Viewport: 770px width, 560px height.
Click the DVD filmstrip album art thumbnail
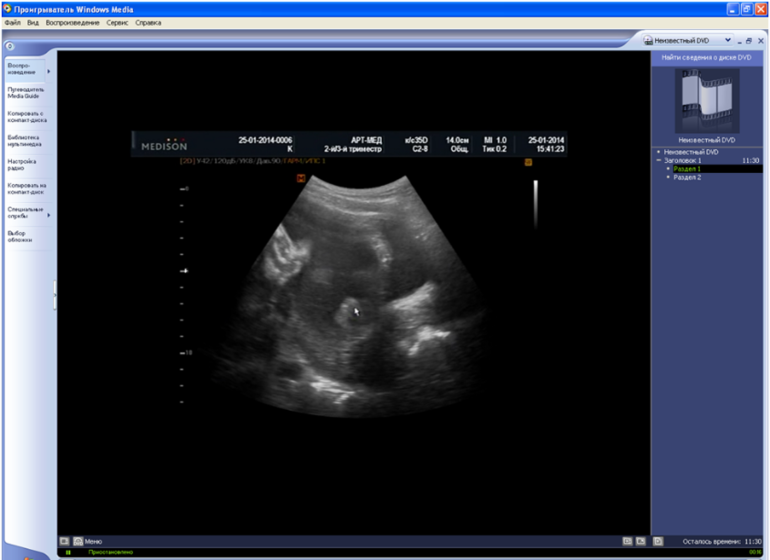click(706, 101)
